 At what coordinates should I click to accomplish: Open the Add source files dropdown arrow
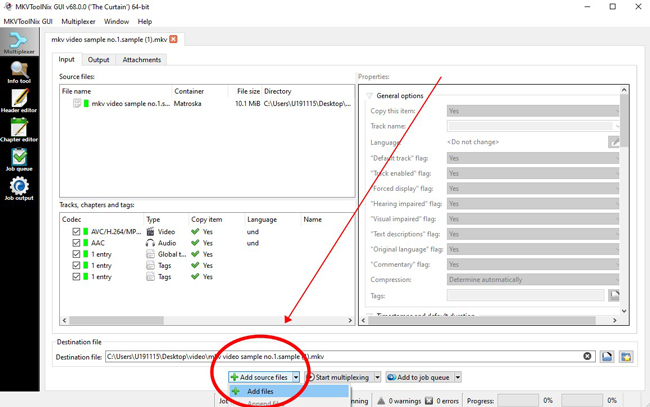tap(296, 377)
